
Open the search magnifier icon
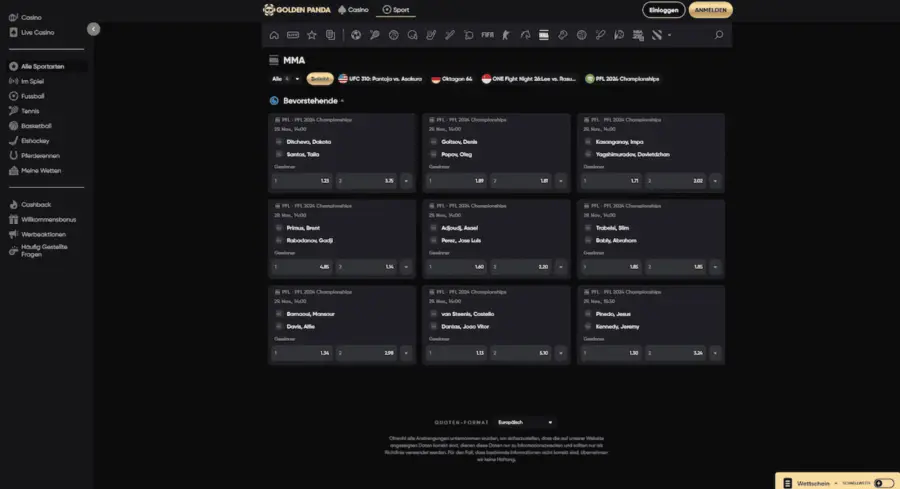[719, 35]
